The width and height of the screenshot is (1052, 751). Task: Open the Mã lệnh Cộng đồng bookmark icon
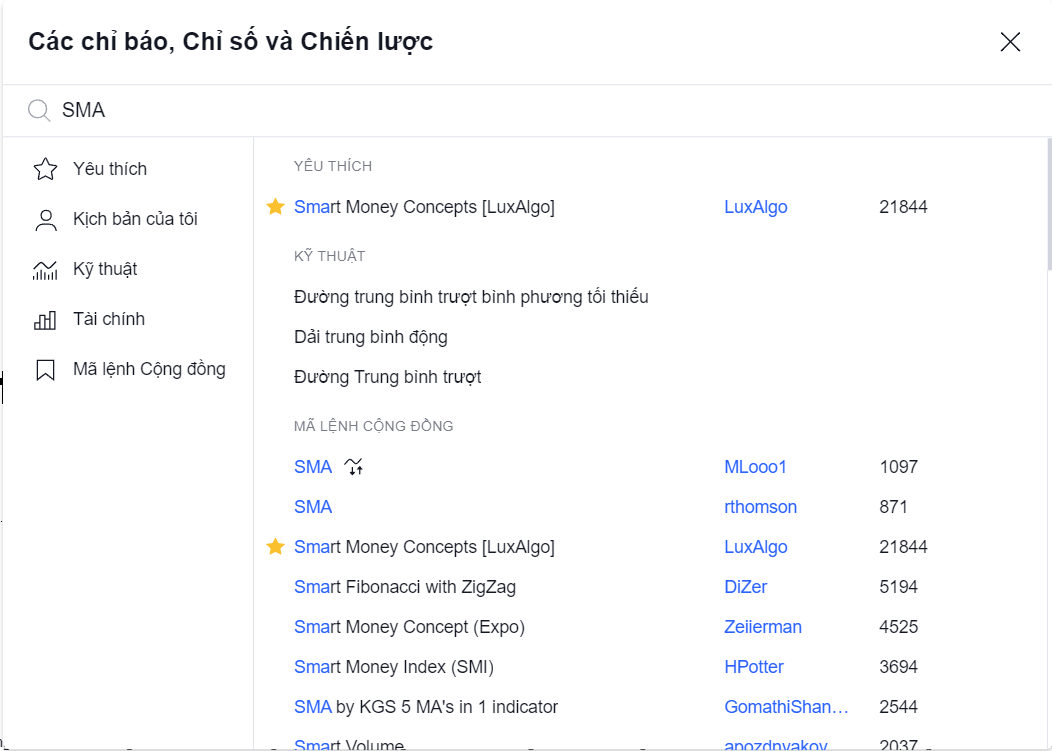pyautogui.click(x=46, y=370)
